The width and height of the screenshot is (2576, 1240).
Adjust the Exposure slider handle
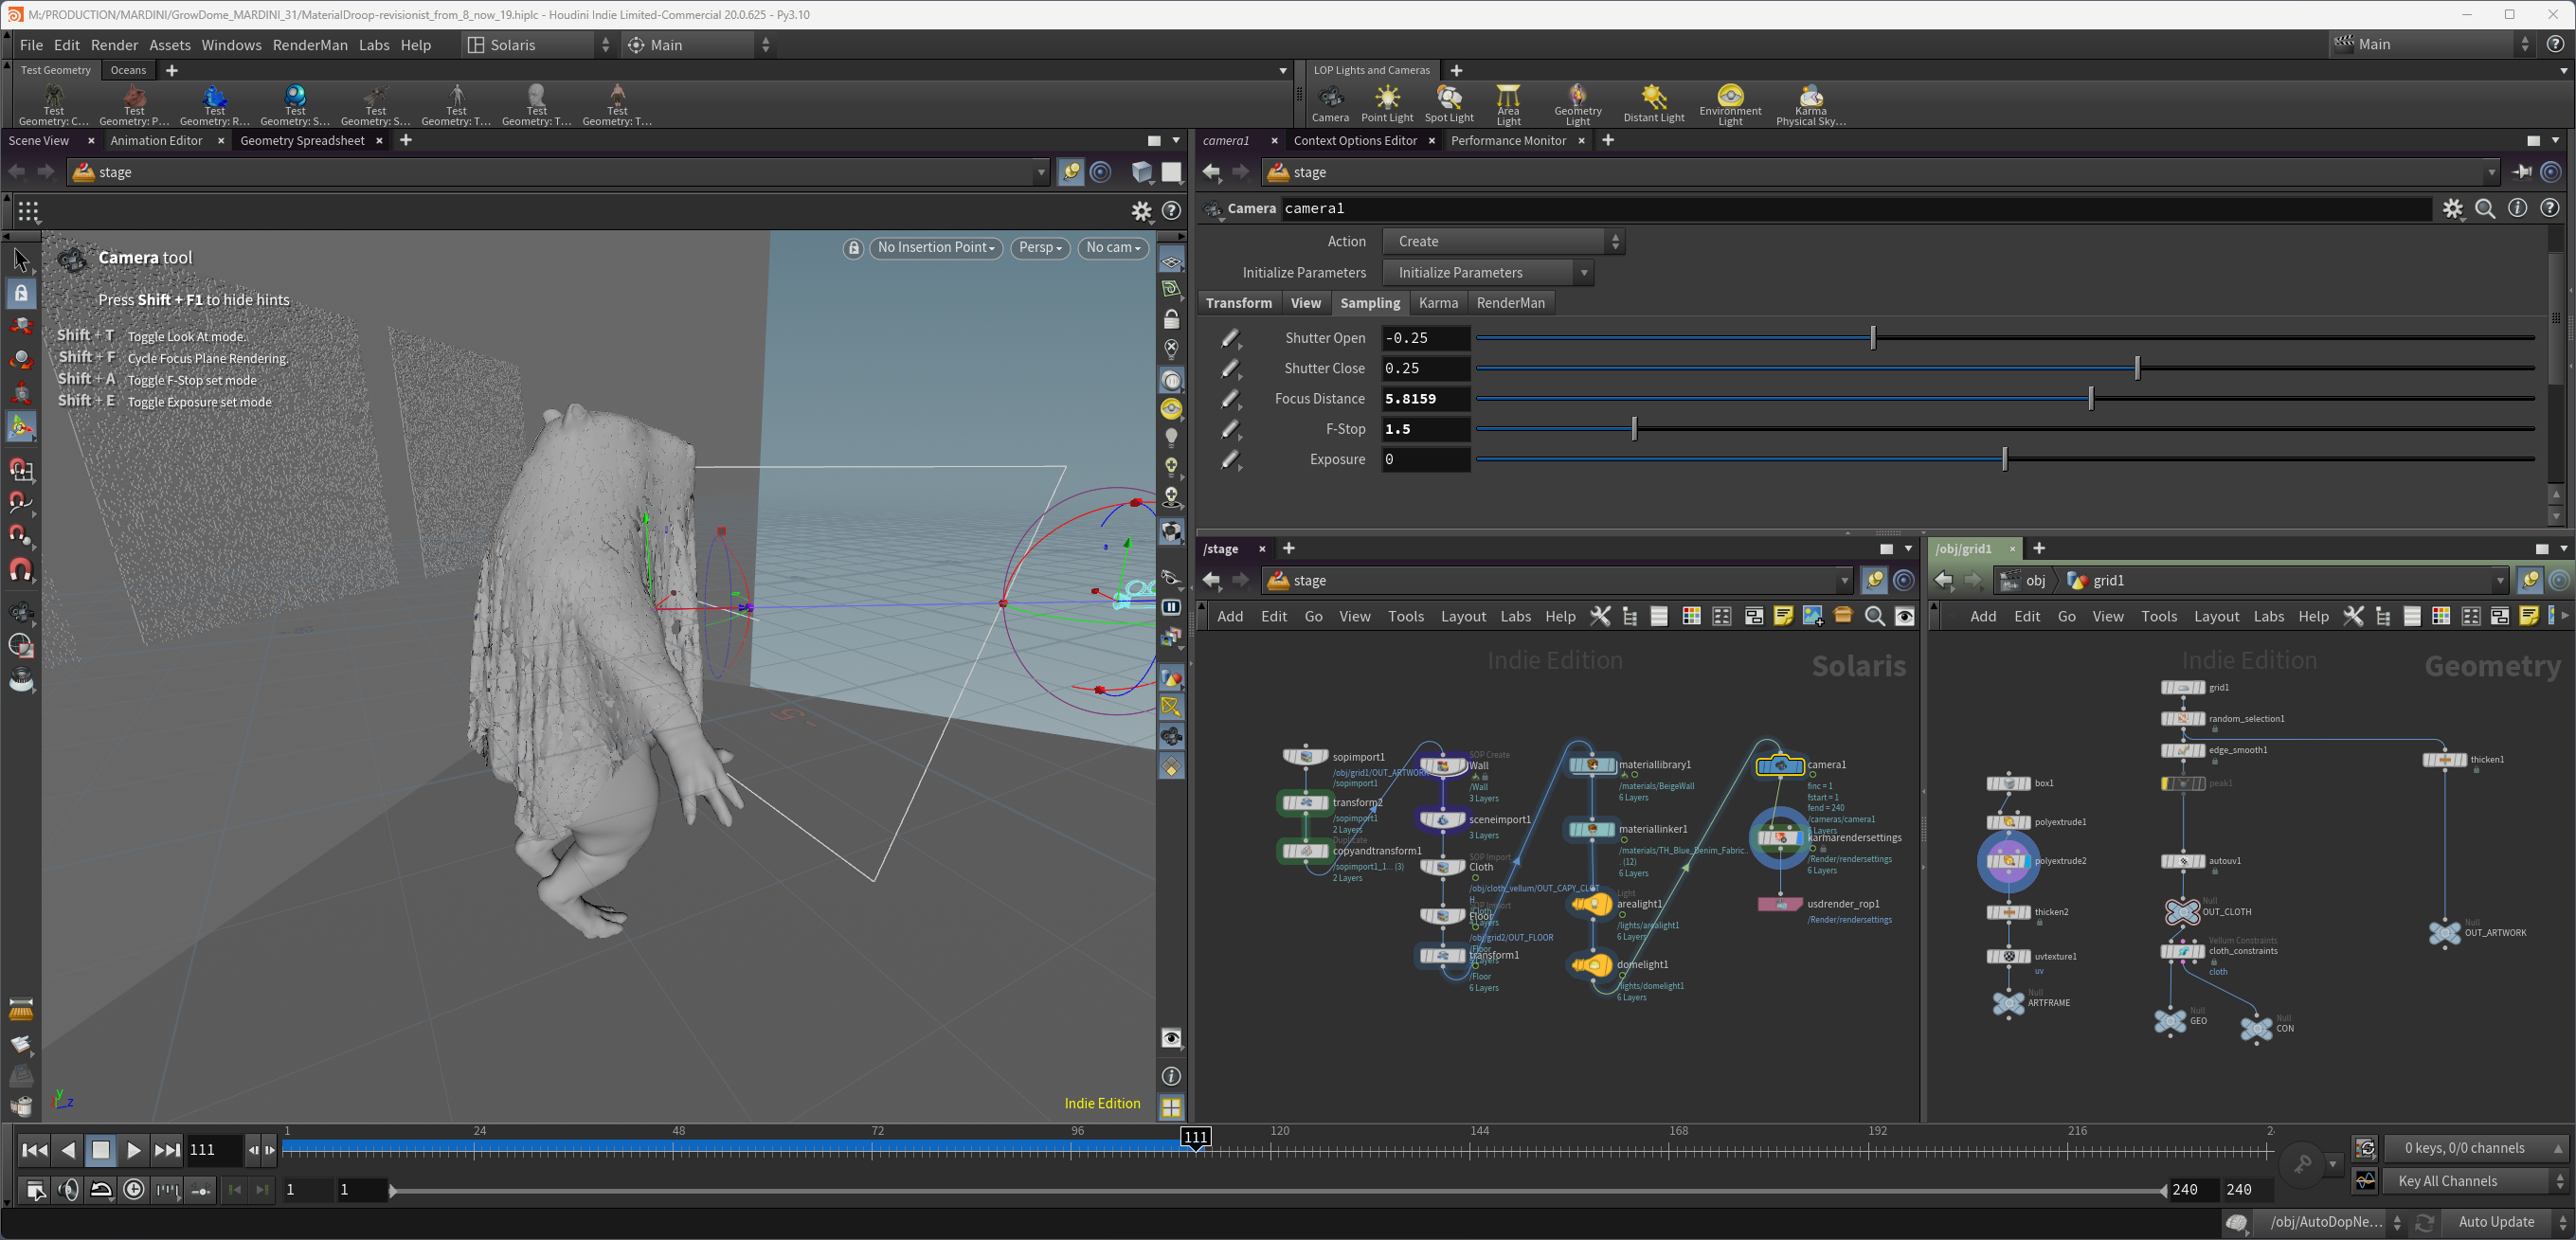pyautogui.click(x=2005, y=459)
